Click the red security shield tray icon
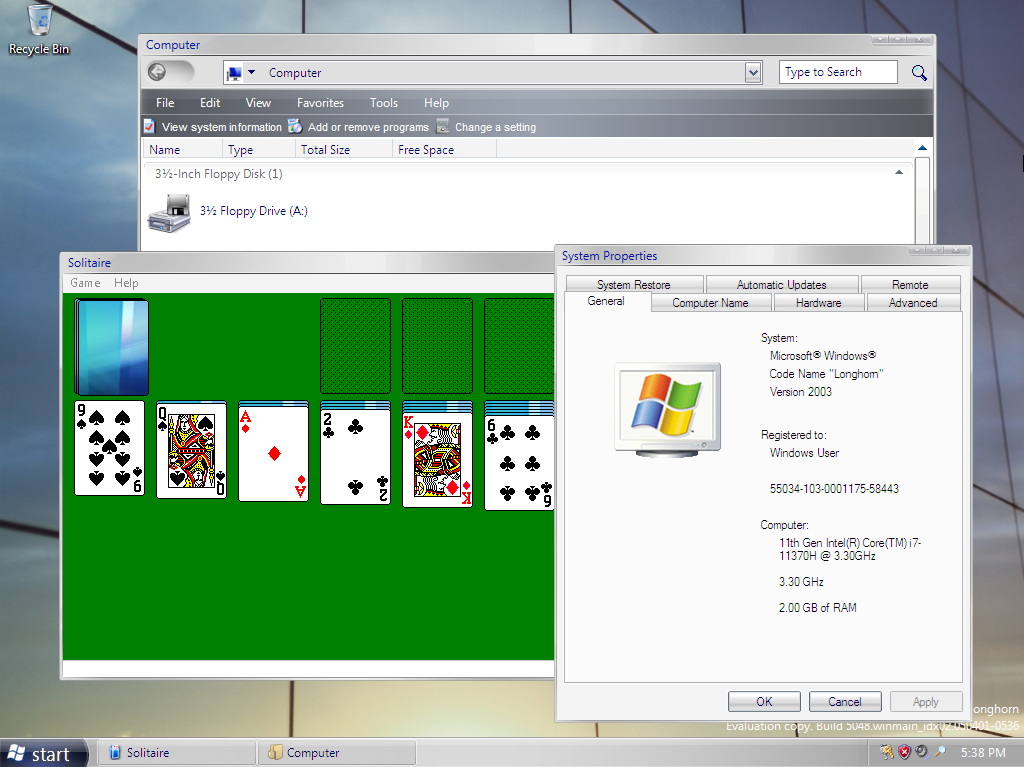This screenshot has height=767, width=1024. coord(904,752)
